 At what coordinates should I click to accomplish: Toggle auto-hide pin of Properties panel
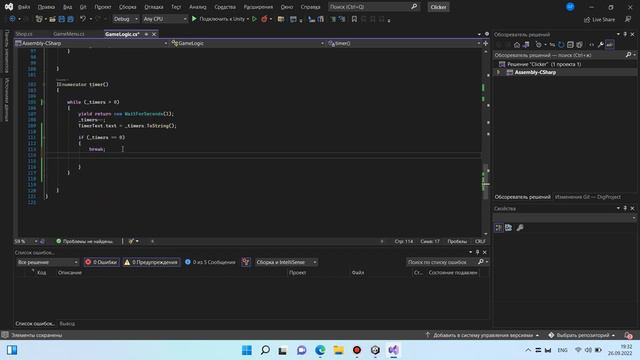pos(625,208)
